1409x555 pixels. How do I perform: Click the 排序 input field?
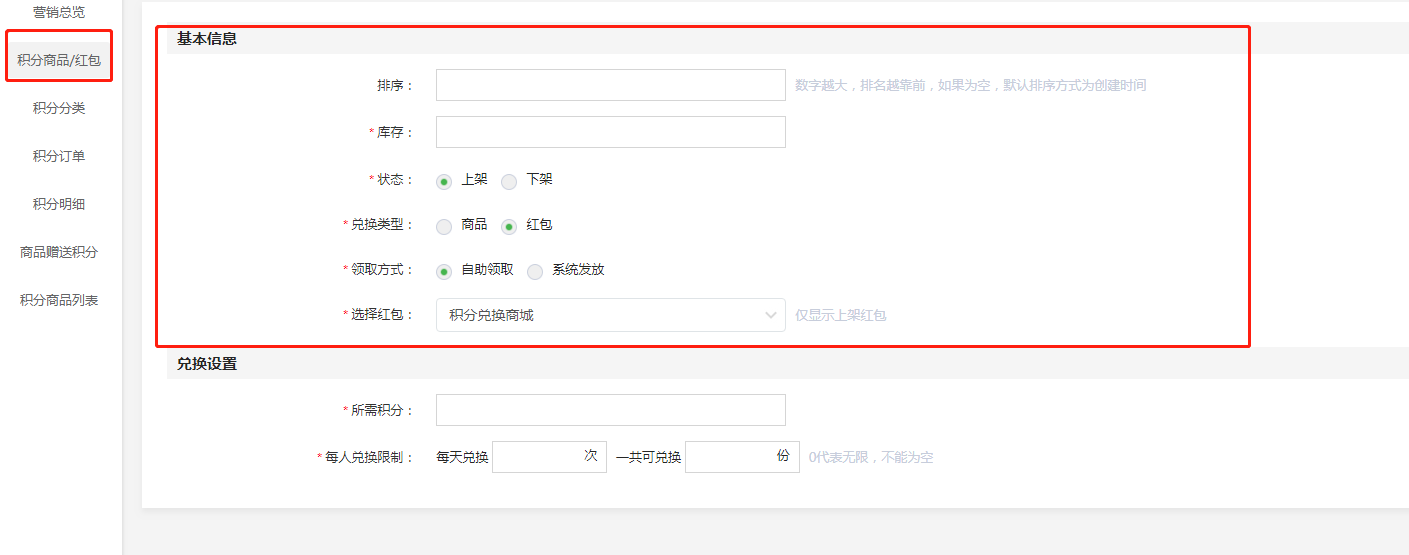pyautogui.click(x=611, y=85)
